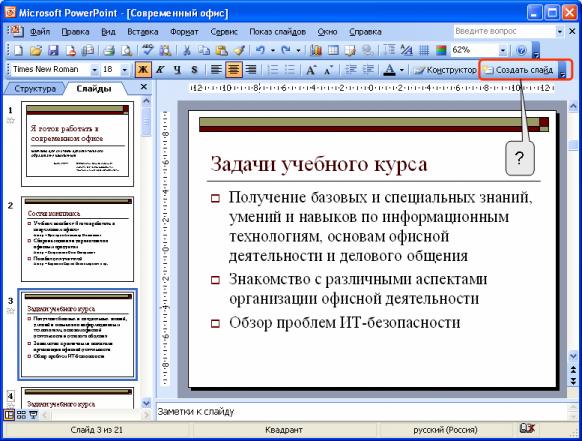Save the presentation with the diskette icon

[x=53, y=50]
